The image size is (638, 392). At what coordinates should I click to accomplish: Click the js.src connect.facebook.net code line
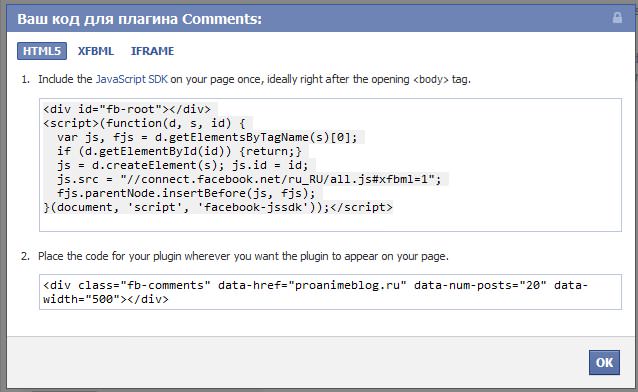[249, 179]
